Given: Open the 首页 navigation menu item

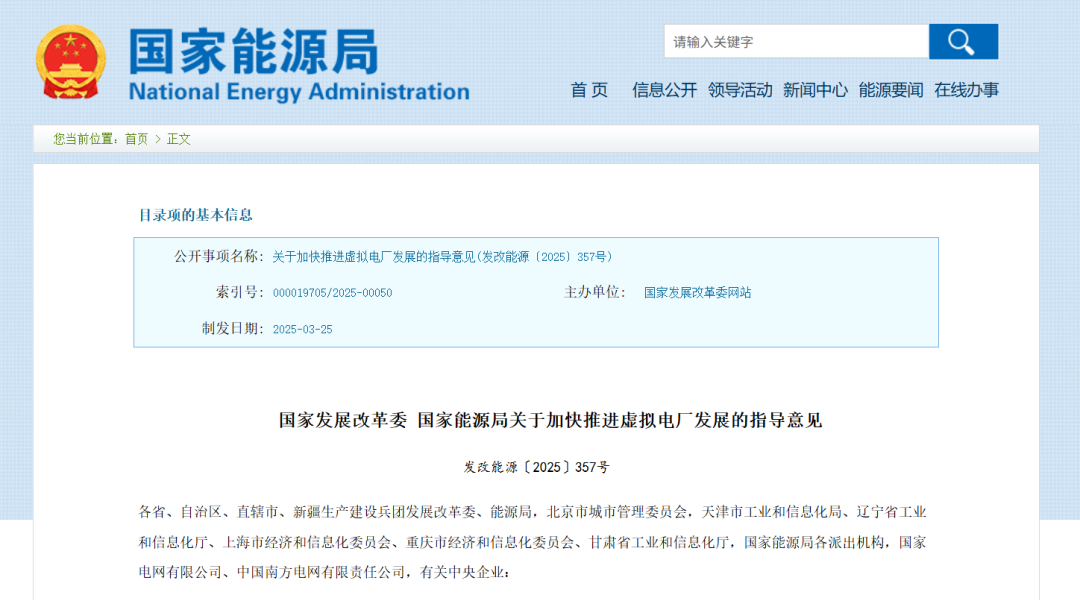Looking at the screenshot, I should point(589,90).
